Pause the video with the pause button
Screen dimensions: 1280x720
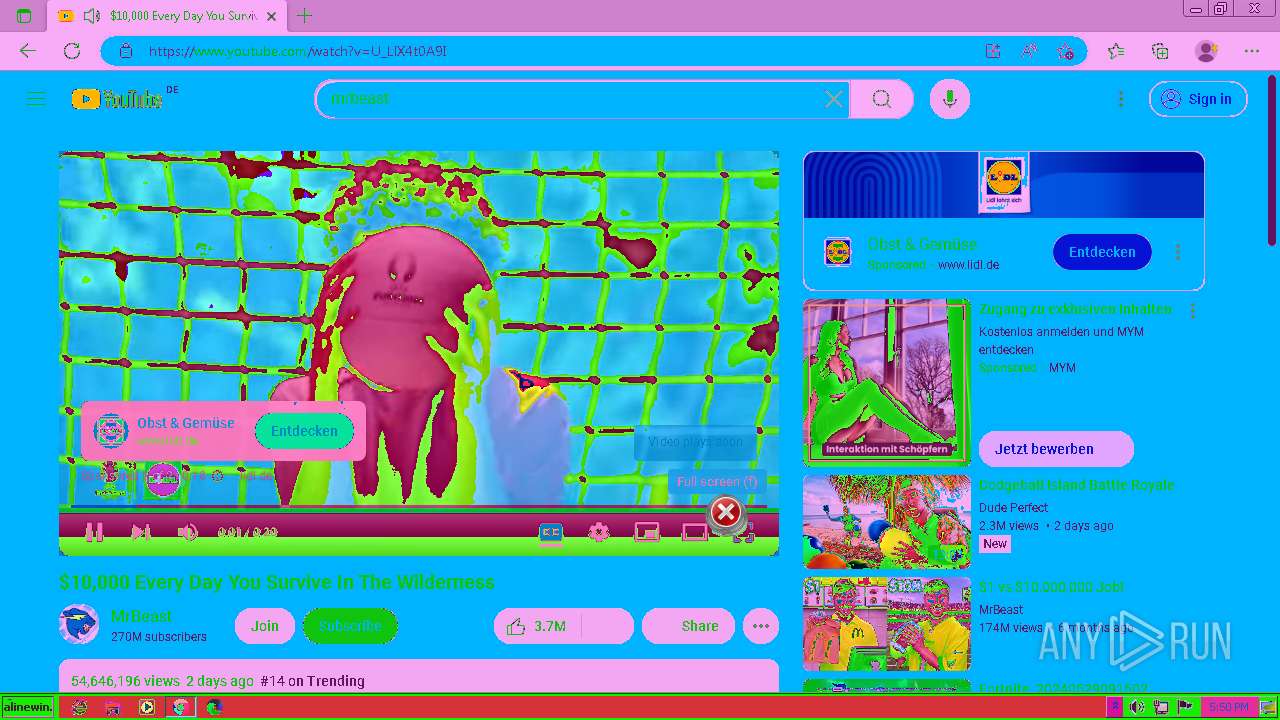[x=94, y=533]
